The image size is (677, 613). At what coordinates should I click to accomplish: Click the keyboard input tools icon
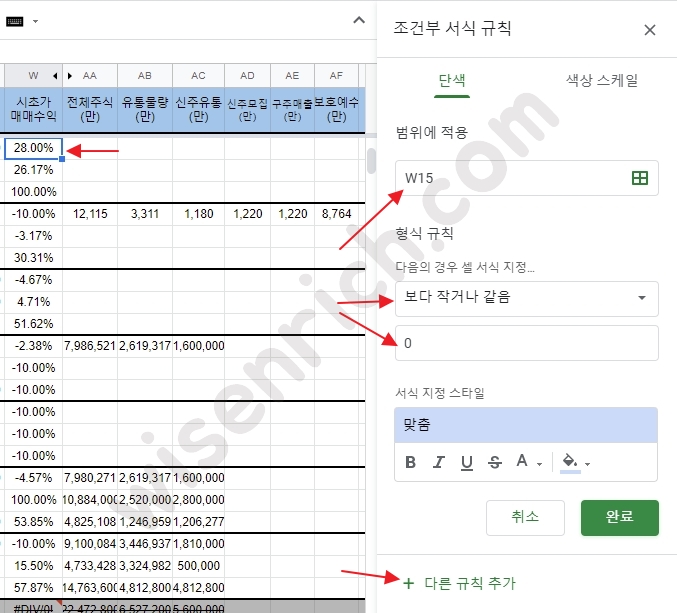pyautogui.click(x=15, y=22)
